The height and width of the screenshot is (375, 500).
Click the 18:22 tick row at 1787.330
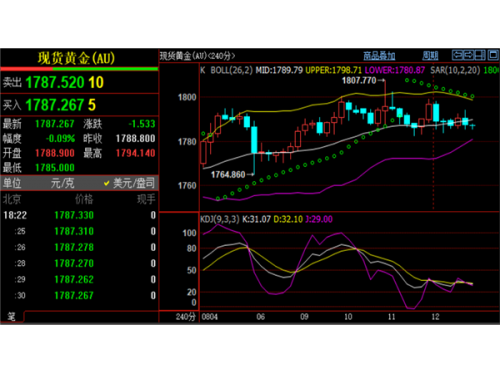pos(79,215)
